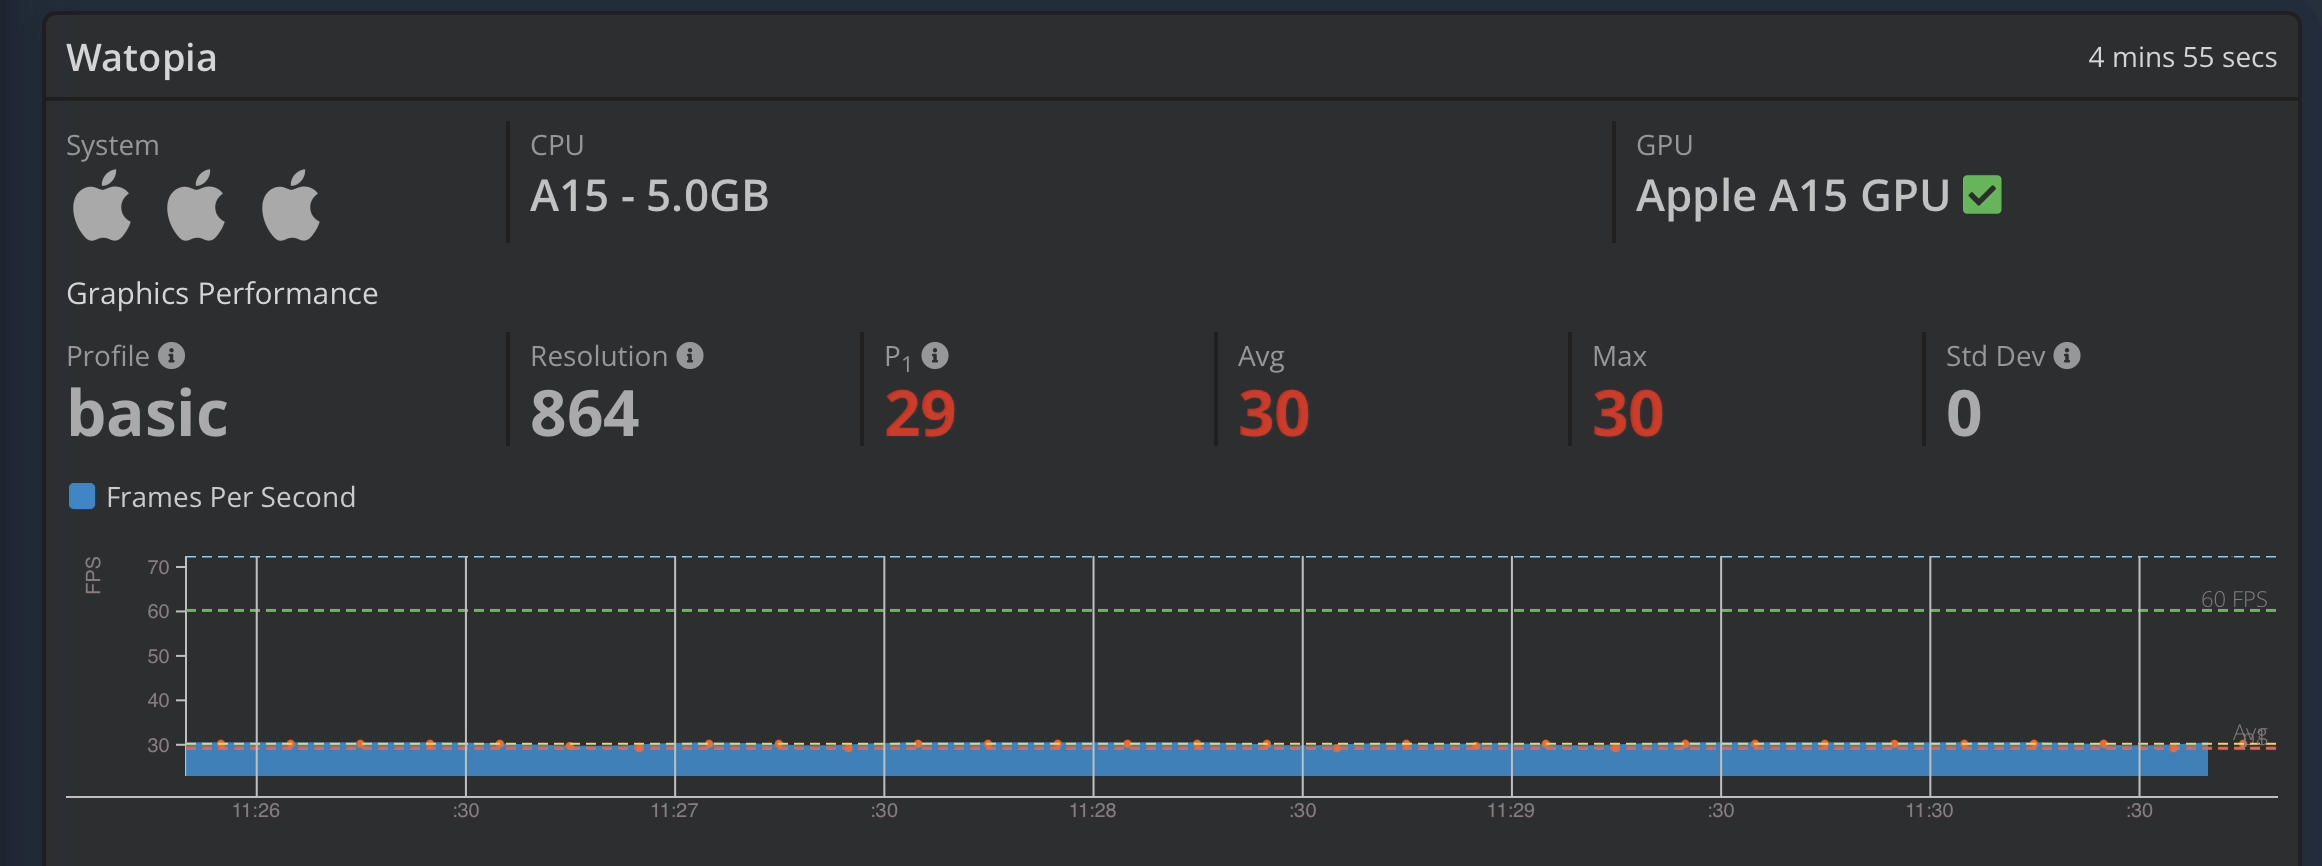The image size is (2322, 866).
Task: Click the blue FPS bar in chart
Action: coord(1195,762)
